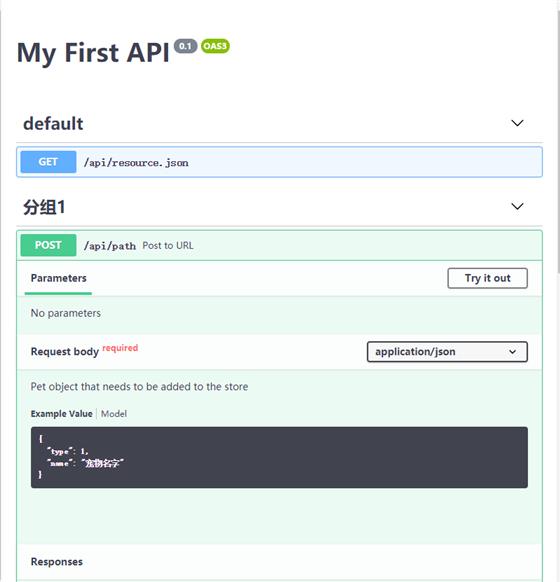Click the Try it out button
Image resolution: width=560 pixels, height=582 pixels.
coord(487,278)
